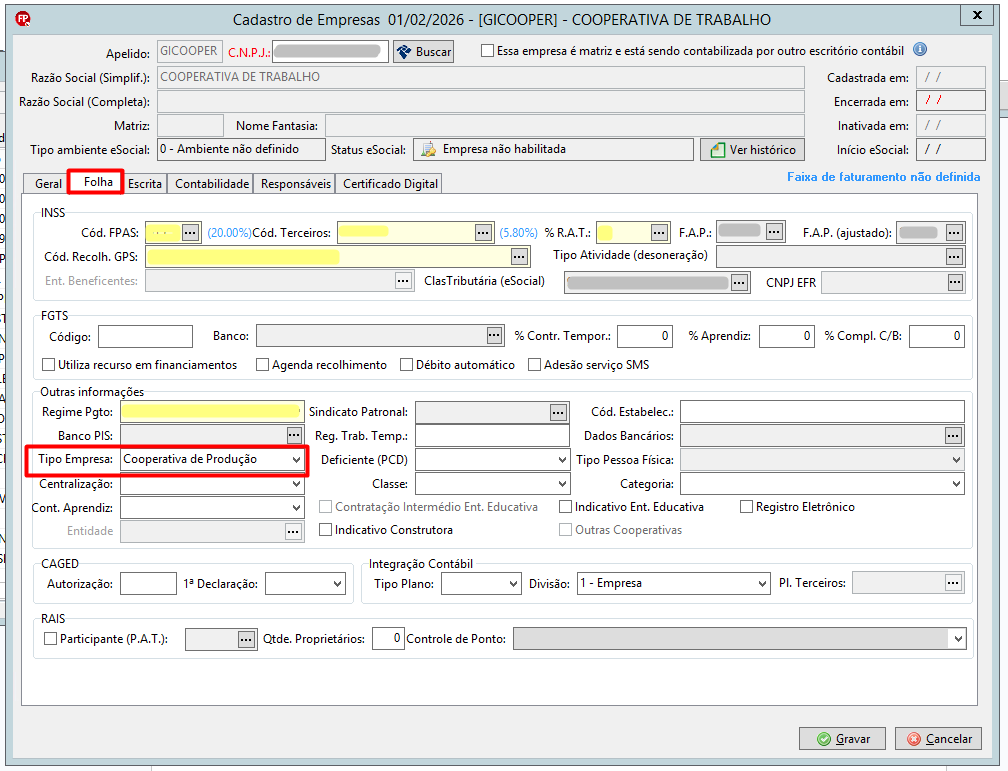Switch to Contabilidade tab
Screen dimensions: 1008x771
(212, 184)
